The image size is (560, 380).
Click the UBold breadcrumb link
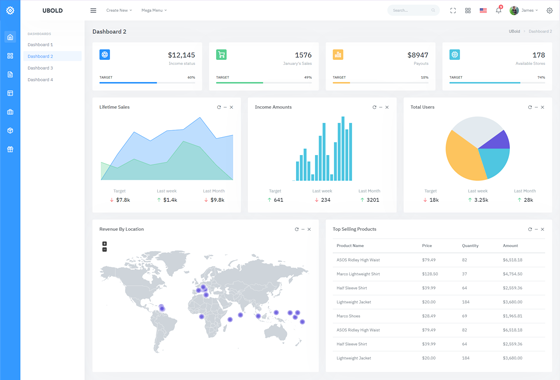click(514, 31)
